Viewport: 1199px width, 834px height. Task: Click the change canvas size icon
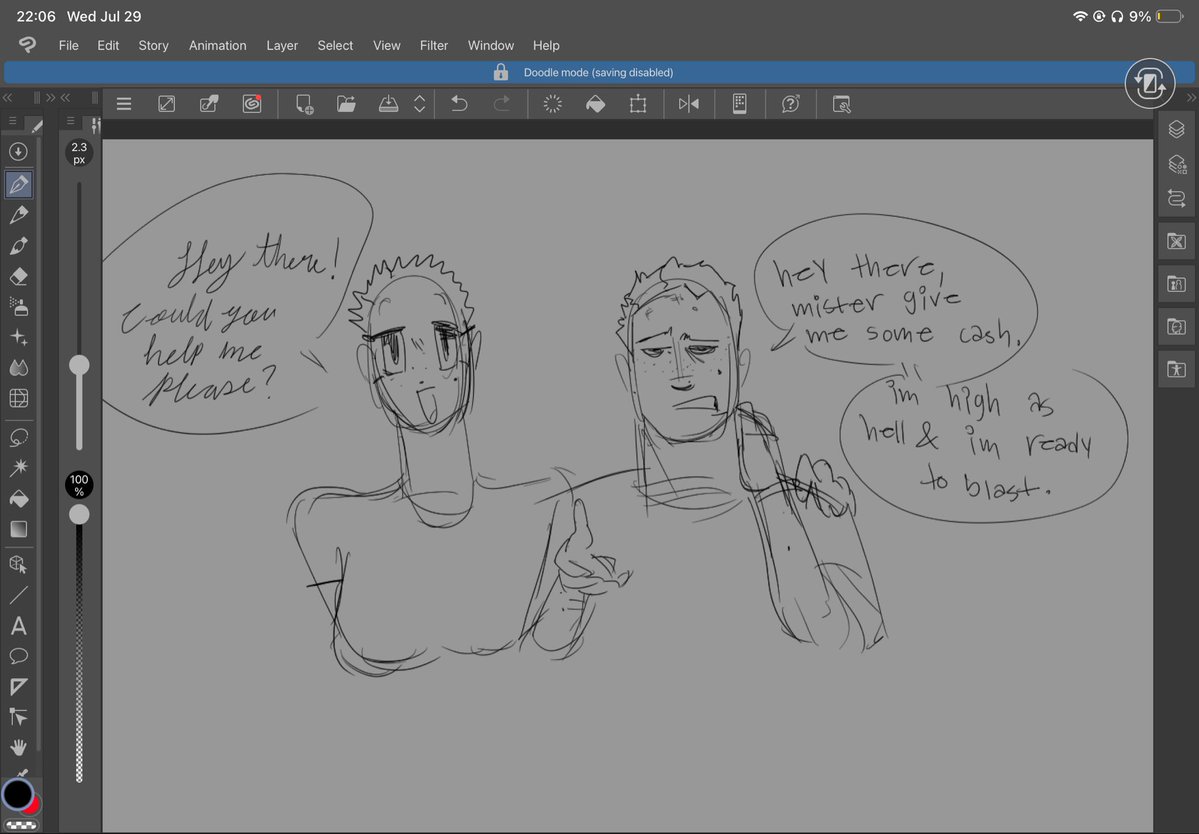(166, 104)
